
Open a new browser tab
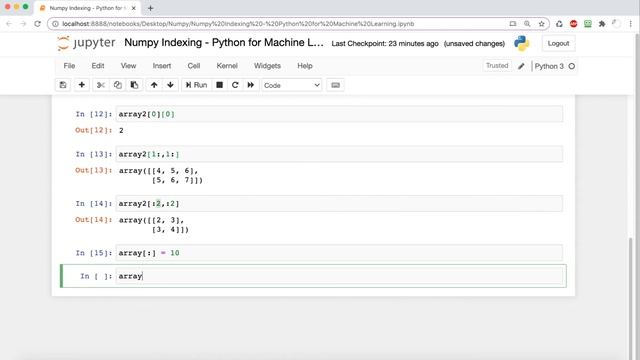pyautogui.click(x=150, y=8)
